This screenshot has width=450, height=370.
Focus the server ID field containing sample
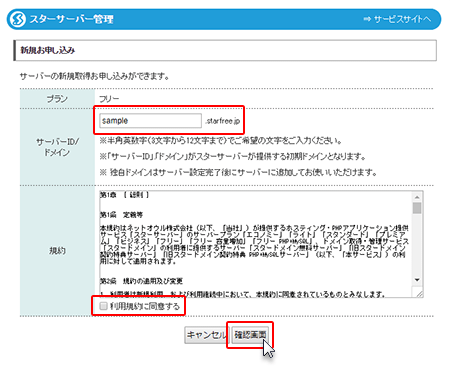click(x=150, y=121)
